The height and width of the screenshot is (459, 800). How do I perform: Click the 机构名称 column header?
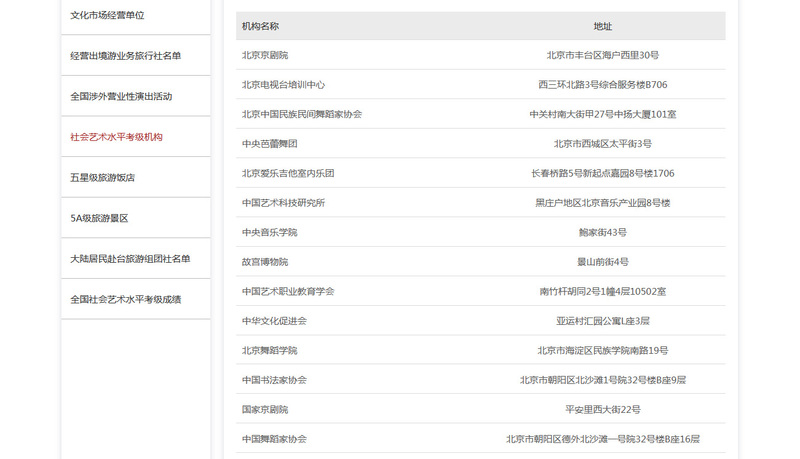click(260, 26)
